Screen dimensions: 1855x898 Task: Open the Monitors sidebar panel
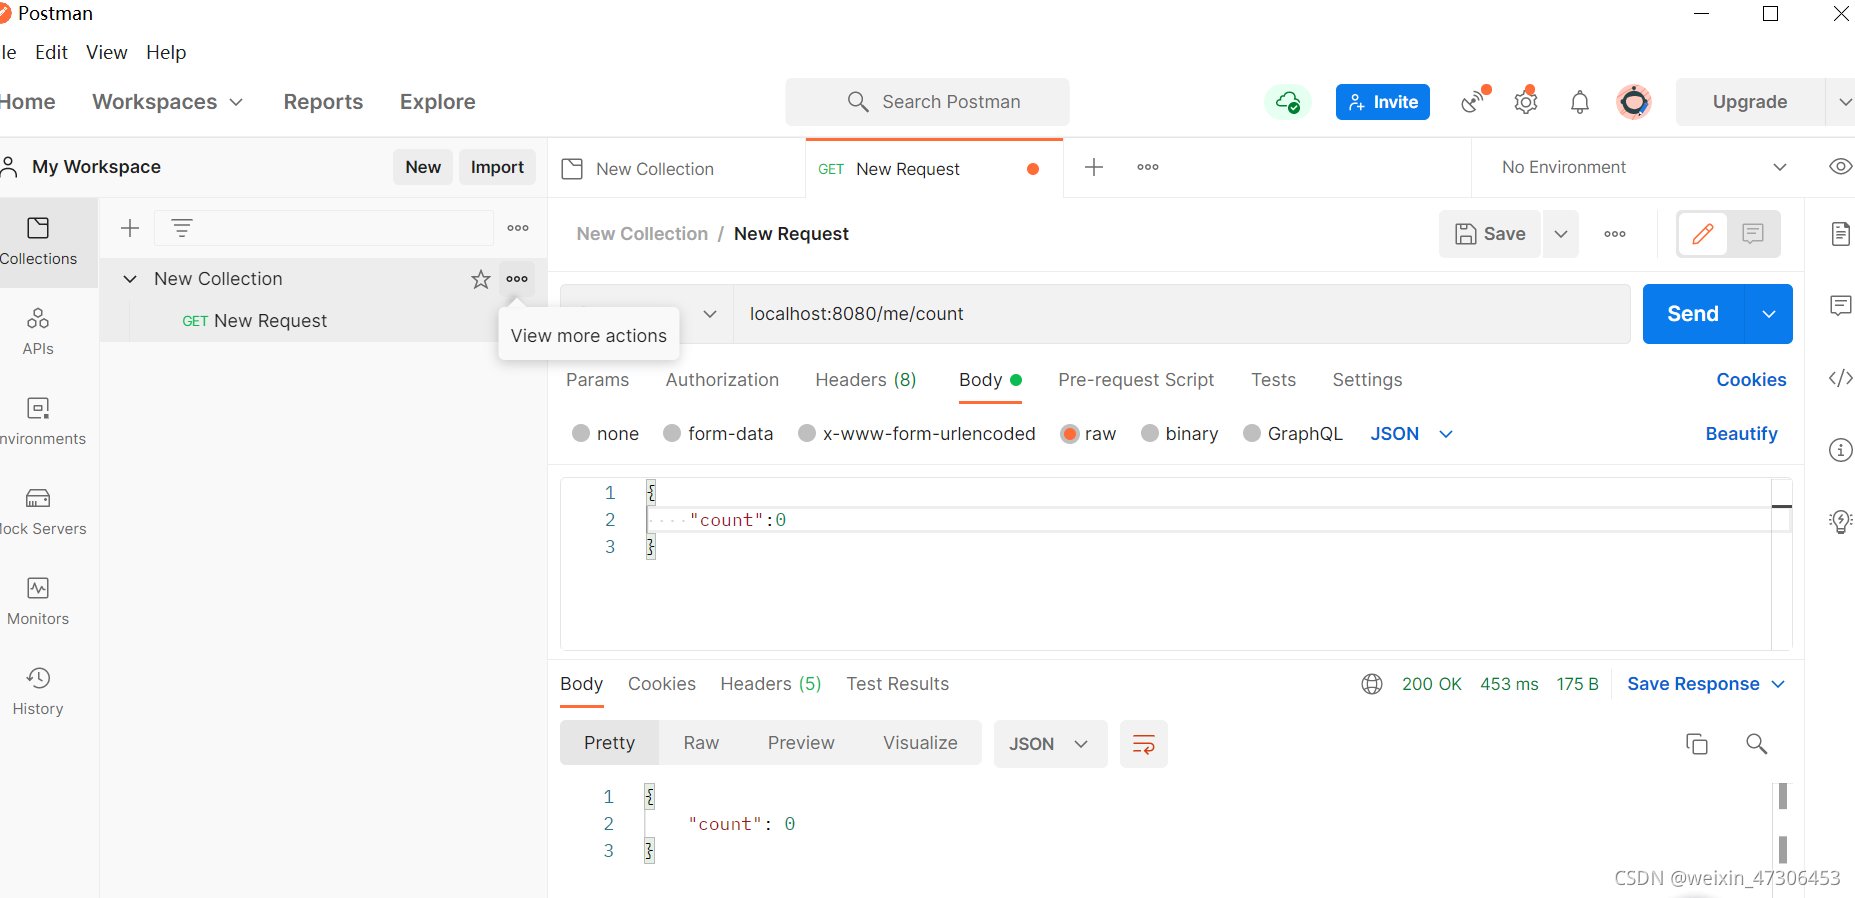pyautogui.click(x=38, y=602)
